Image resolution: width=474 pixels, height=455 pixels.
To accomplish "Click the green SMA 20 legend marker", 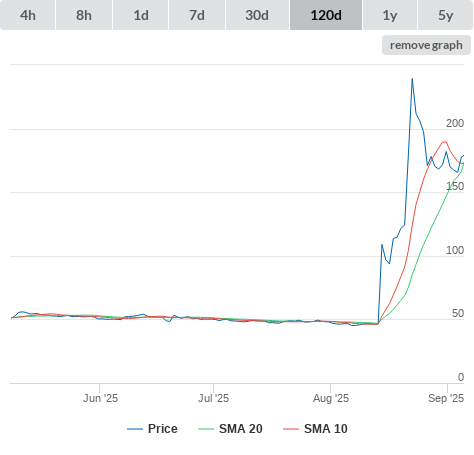I will point(206,429).
